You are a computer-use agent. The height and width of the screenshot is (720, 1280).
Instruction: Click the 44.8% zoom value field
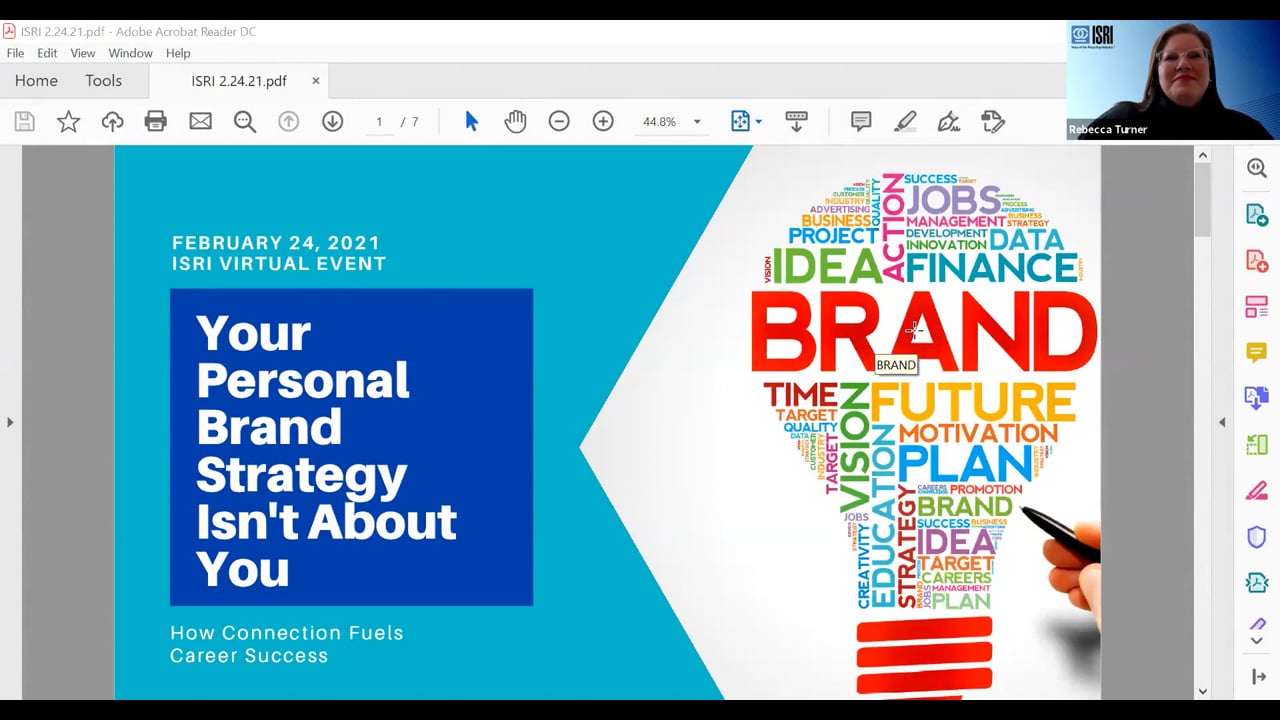pos(660,122)
